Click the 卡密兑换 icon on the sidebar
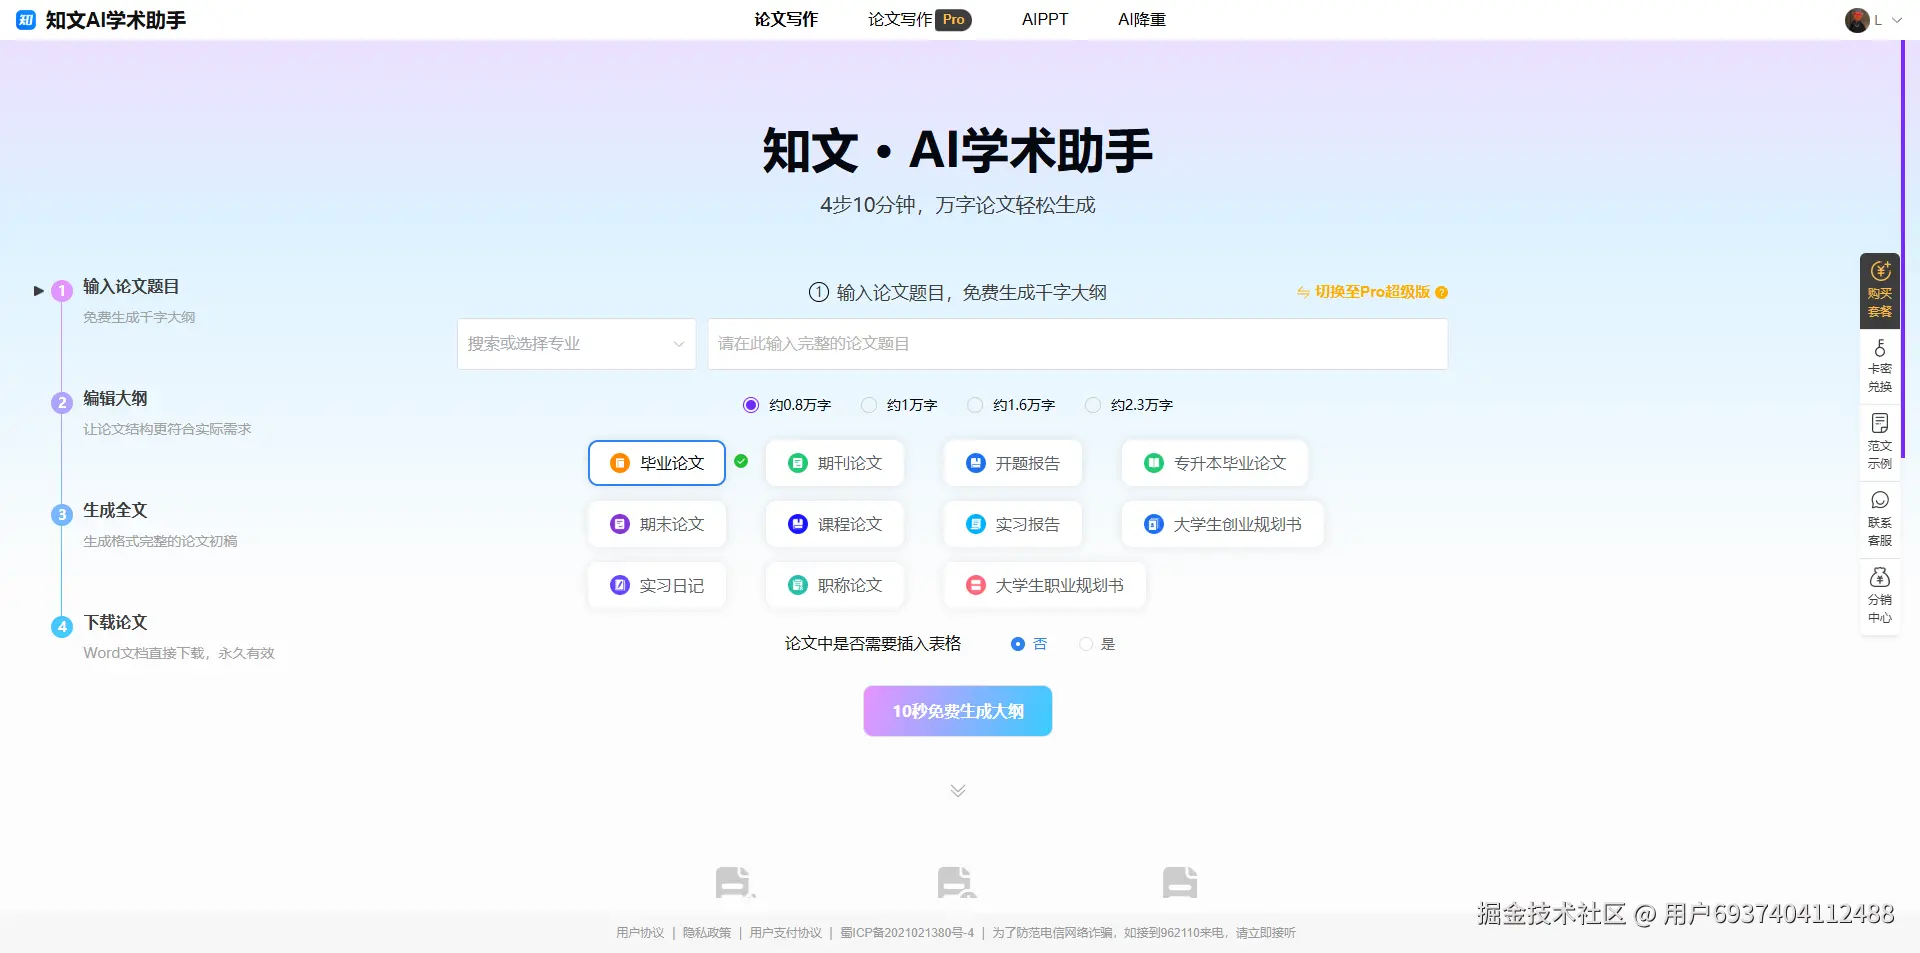1920x953 pixels. pos(1879,366)
